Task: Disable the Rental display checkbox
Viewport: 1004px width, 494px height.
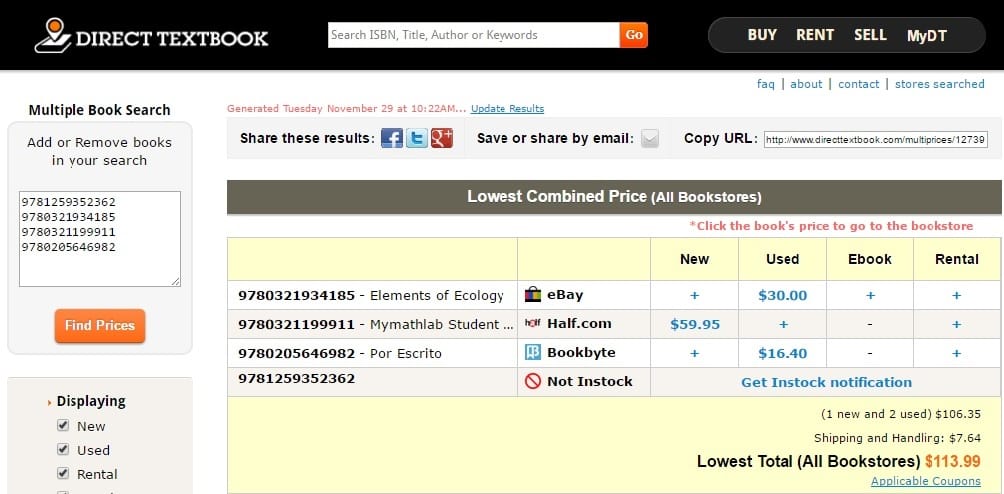Action: [x=63, y=474]
